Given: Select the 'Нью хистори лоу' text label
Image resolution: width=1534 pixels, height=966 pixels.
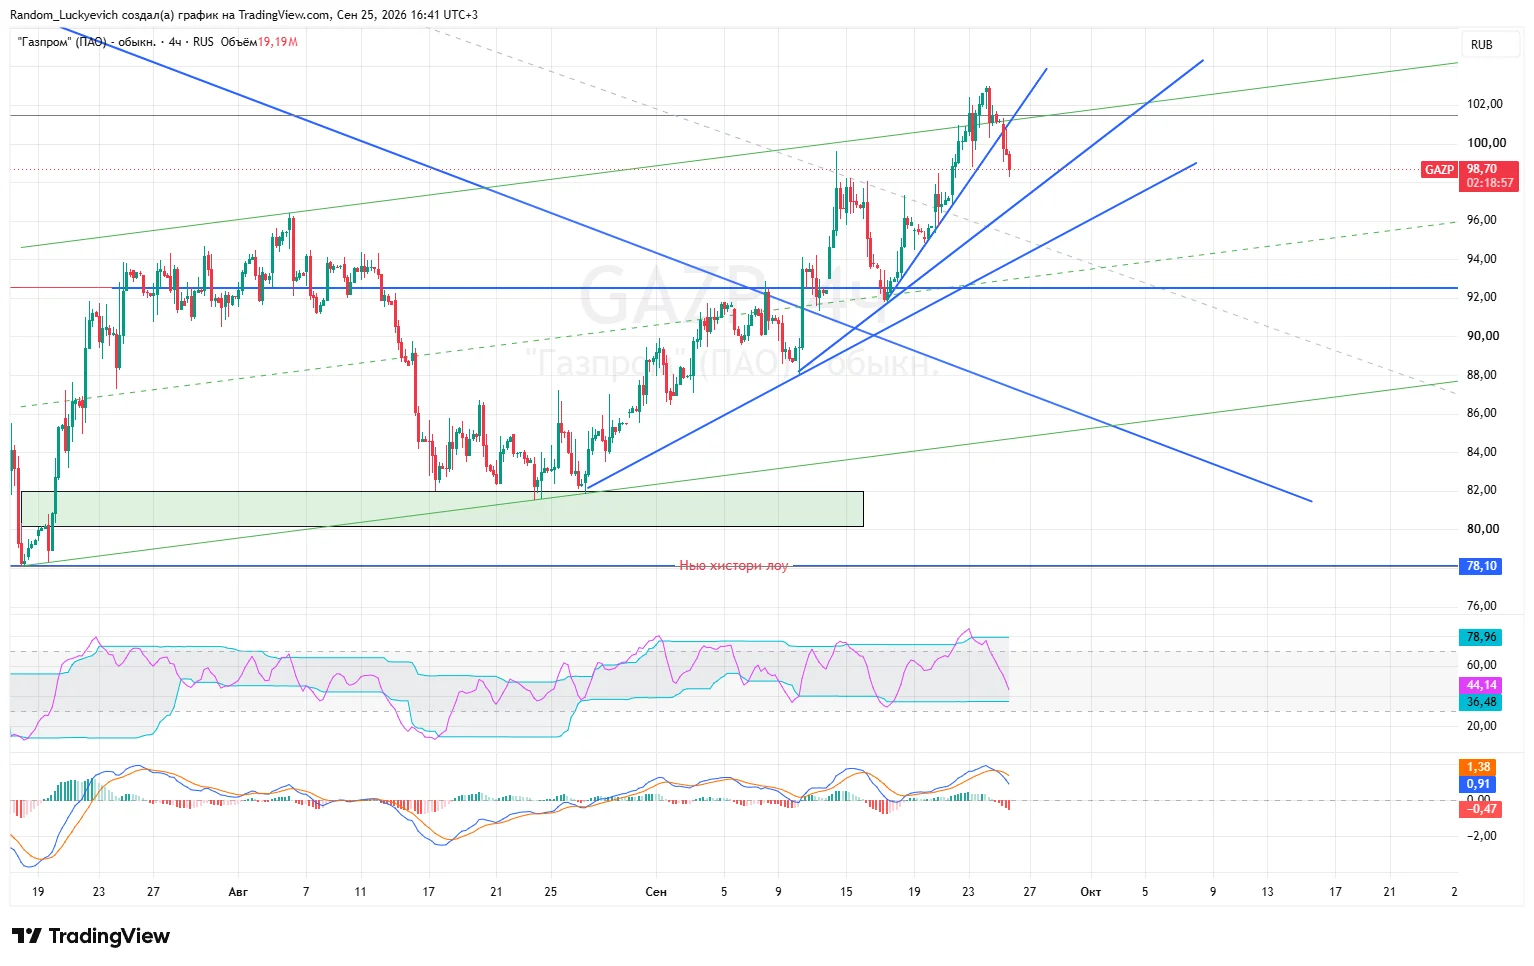Looking at the screenshot, I should (x=734, y=566).
